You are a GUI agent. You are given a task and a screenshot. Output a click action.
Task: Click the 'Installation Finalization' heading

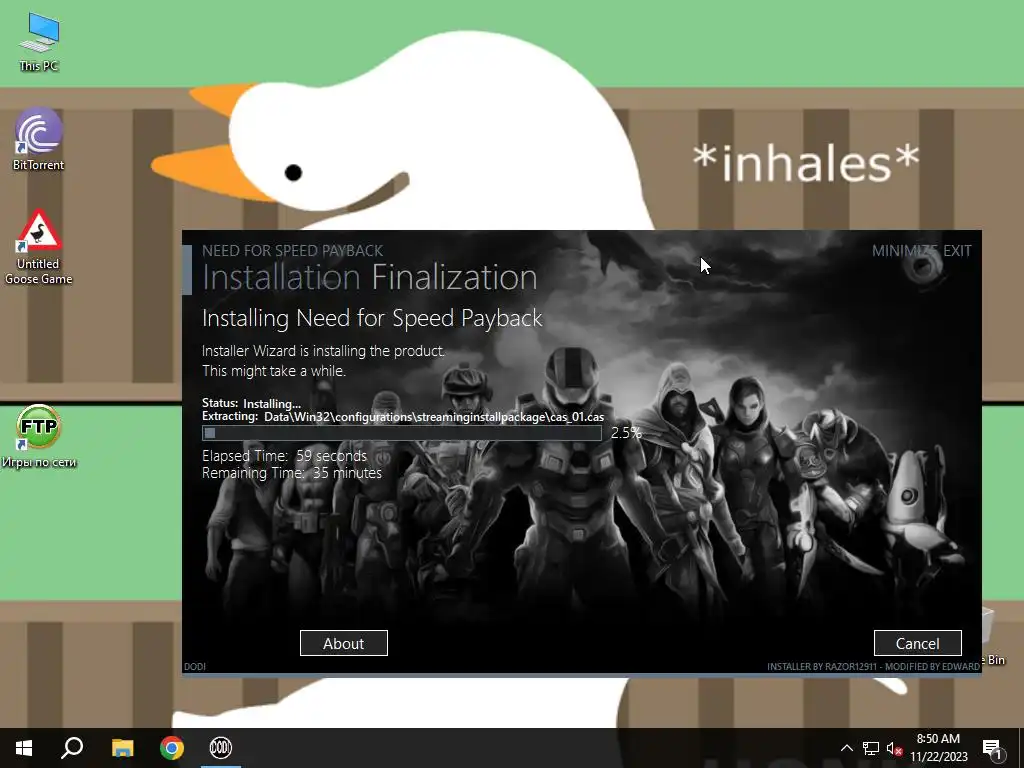[x=370, y=277]
